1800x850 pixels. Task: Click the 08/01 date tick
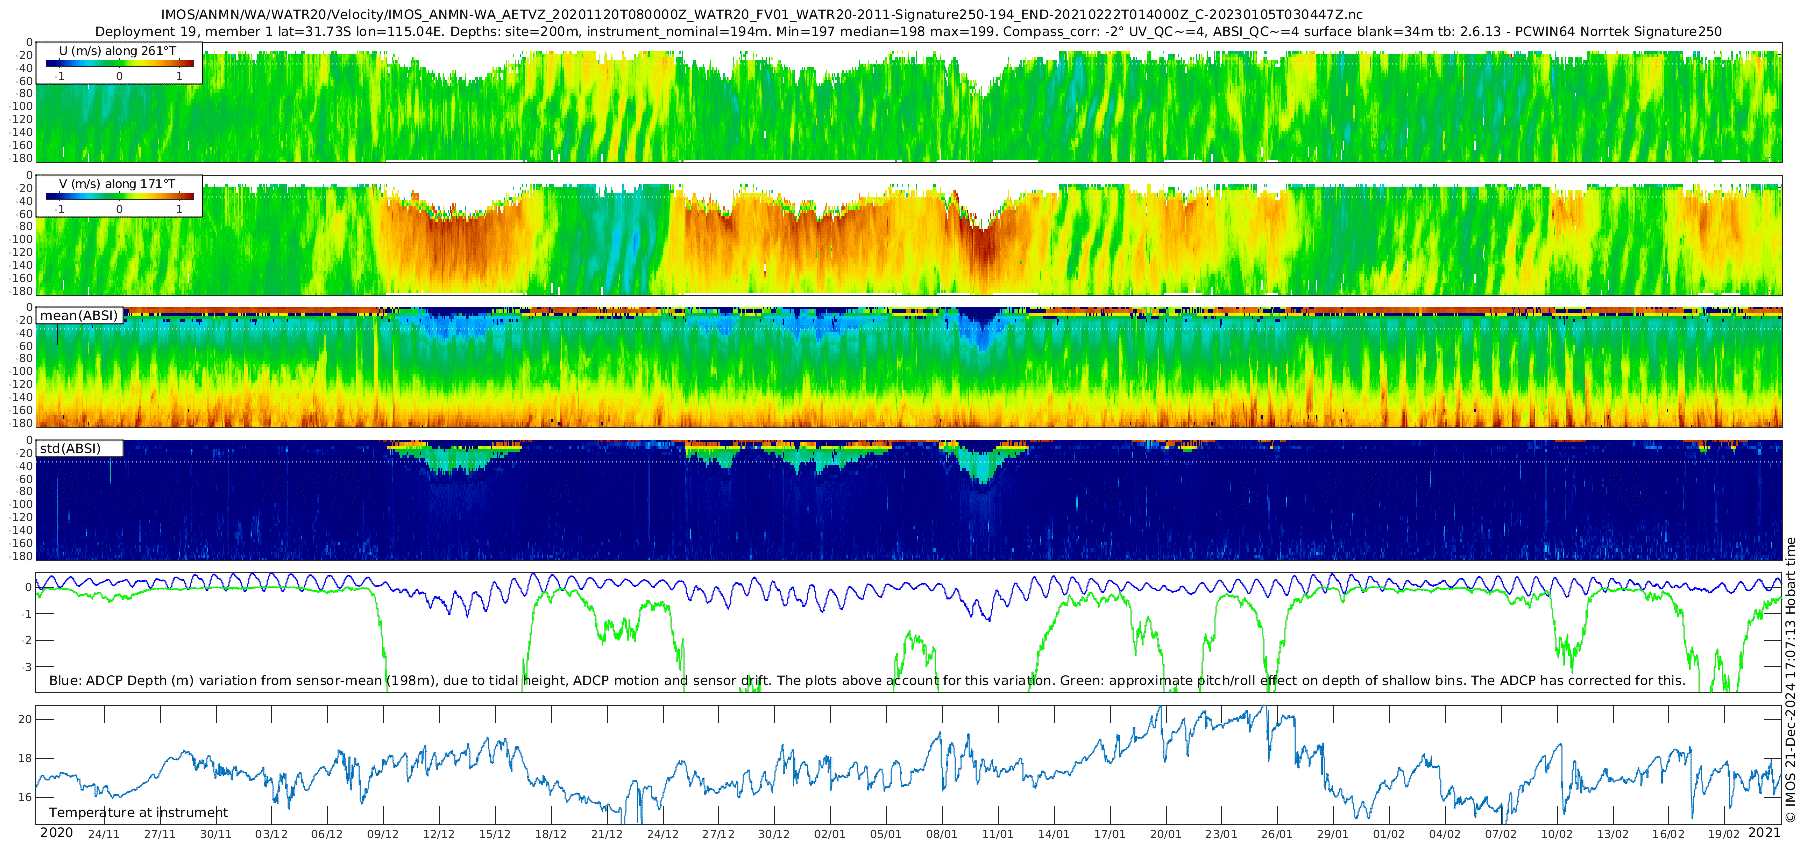942,834
